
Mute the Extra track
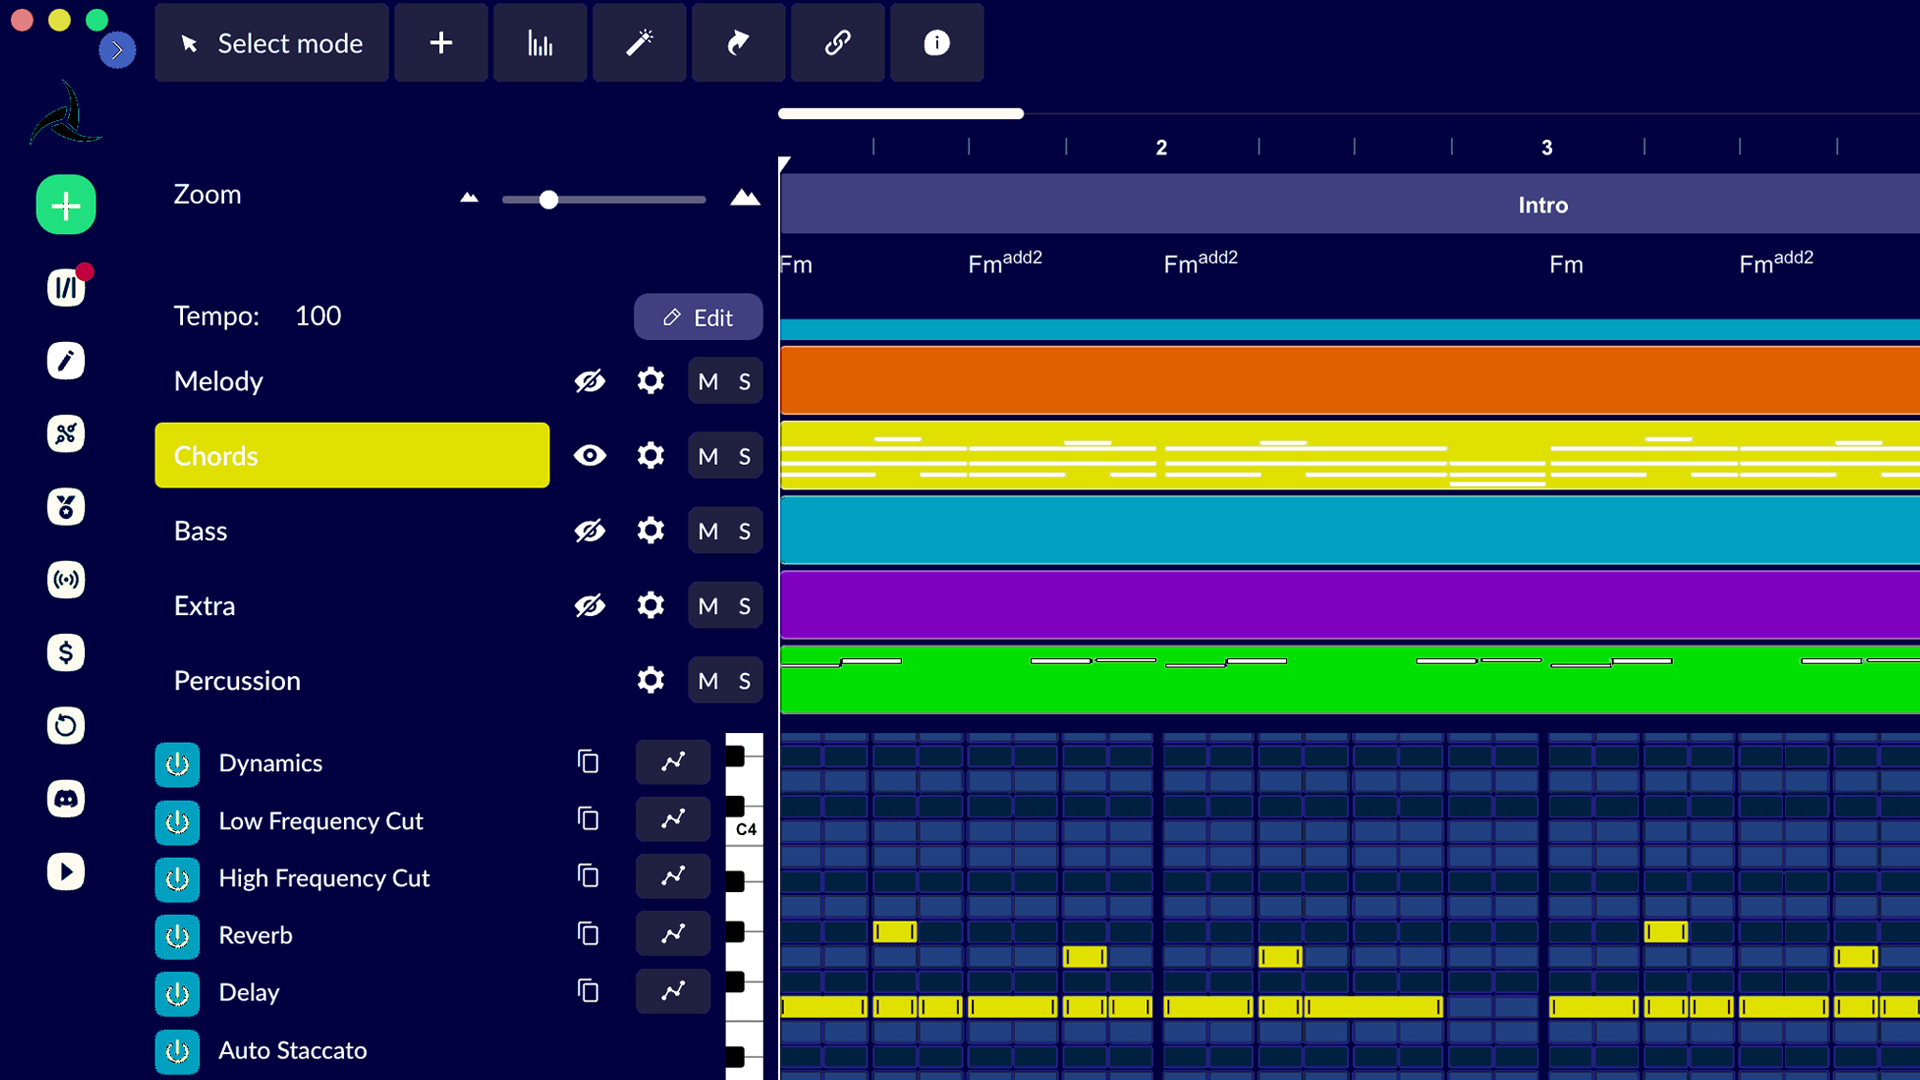click(x=708, y=606)
